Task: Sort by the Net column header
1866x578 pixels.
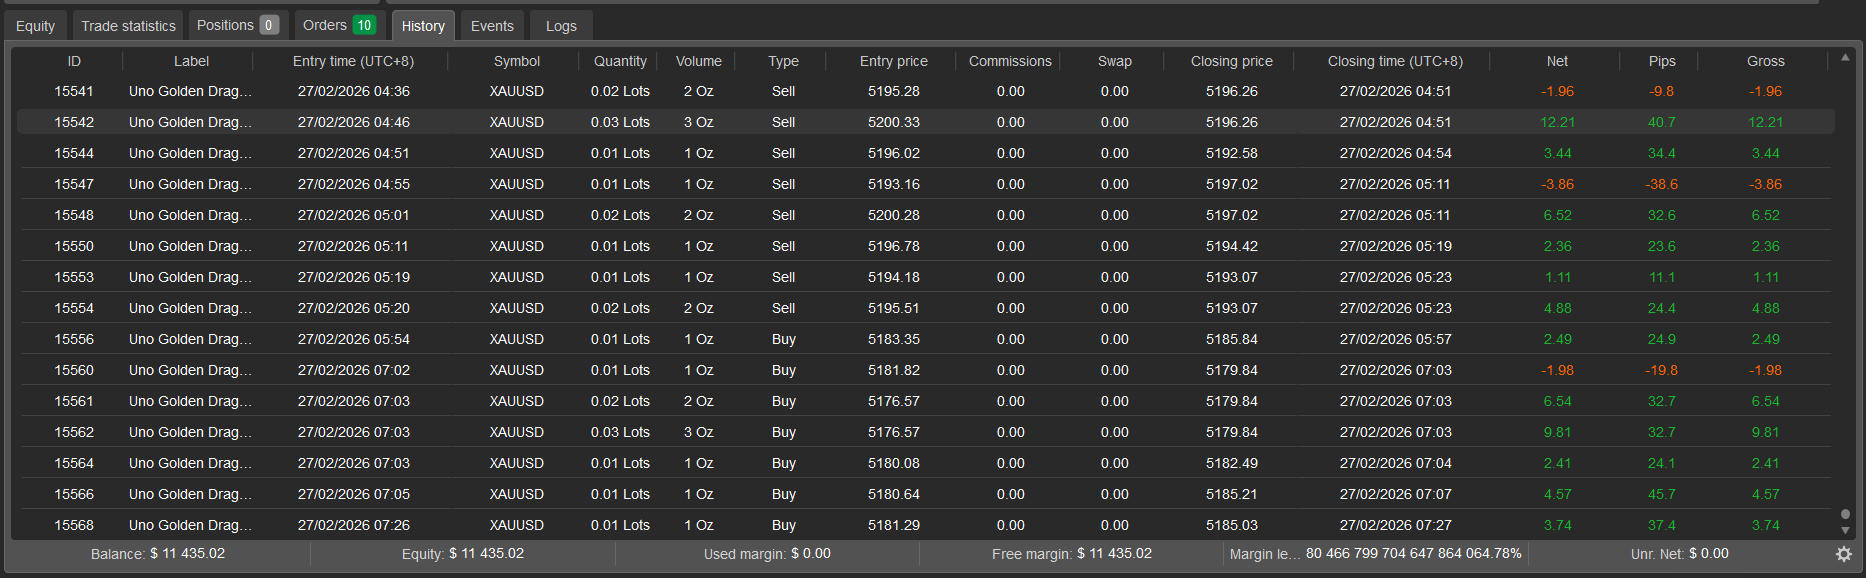Action: tap(1557, 61)
